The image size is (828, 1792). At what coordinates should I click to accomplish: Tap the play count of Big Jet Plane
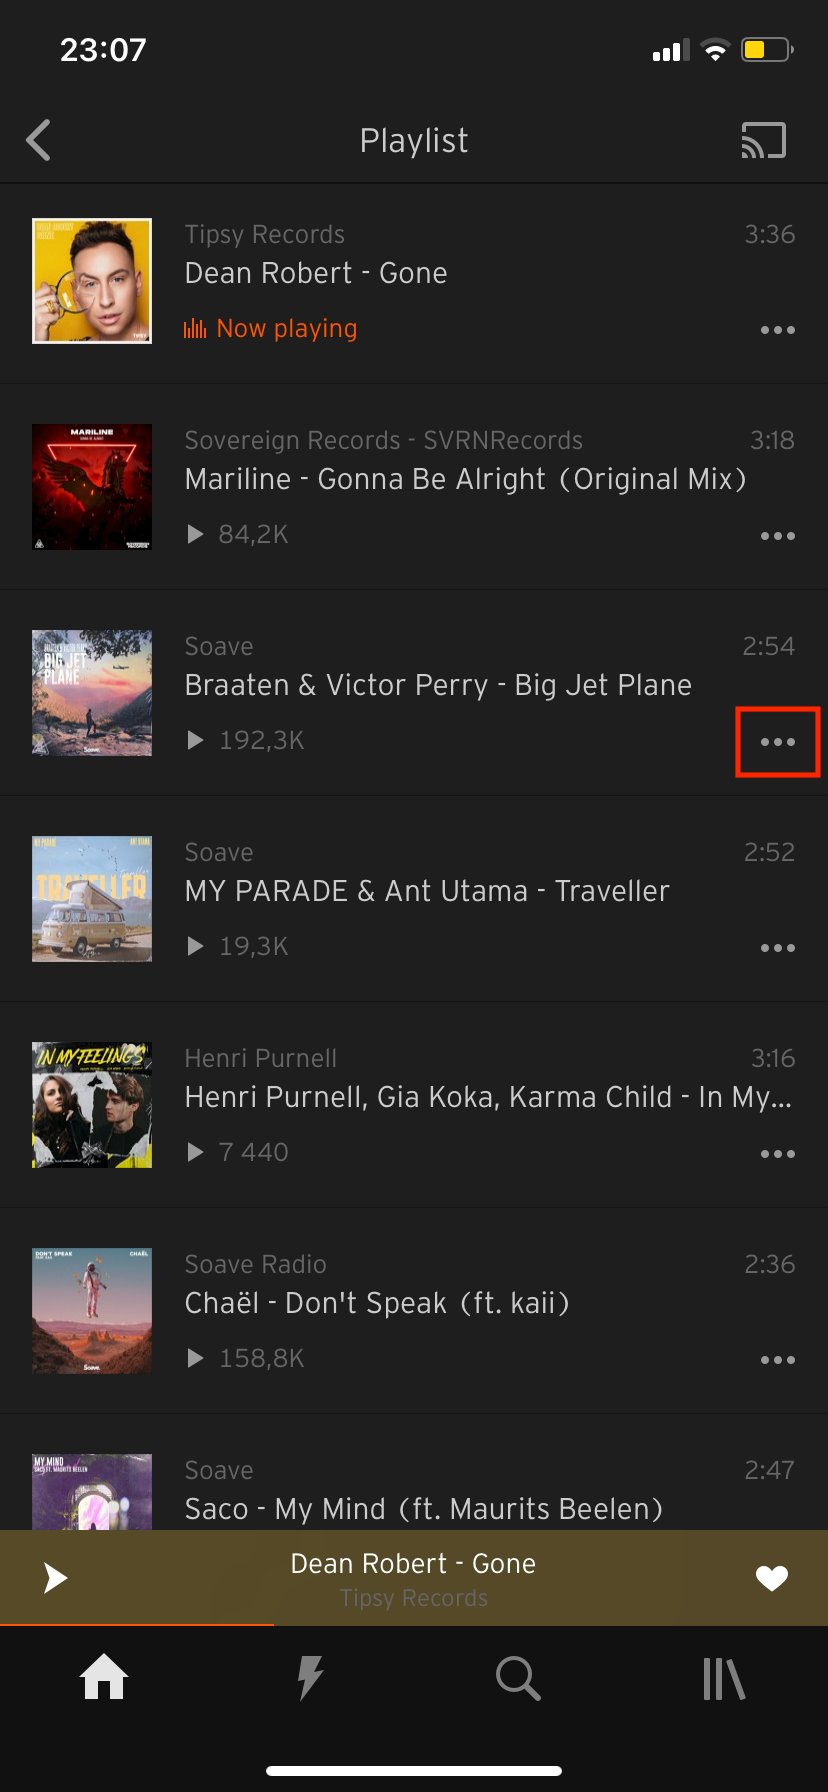pyautogui.click(x=245, y=741)
